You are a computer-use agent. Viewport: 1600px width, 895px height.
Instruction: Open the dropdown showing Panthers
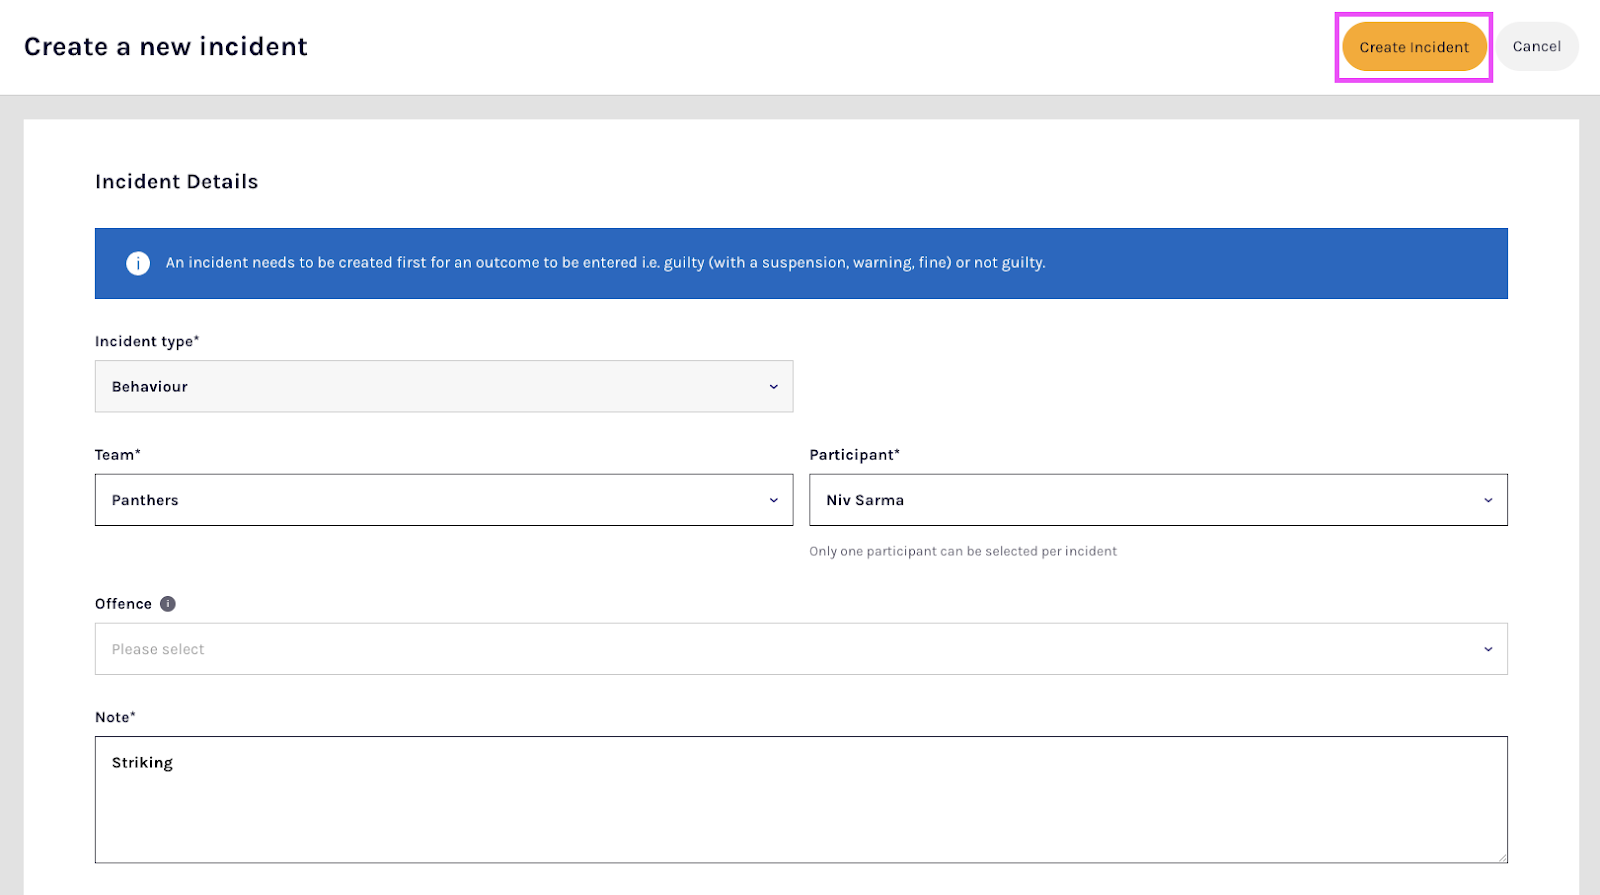(443, 500)
